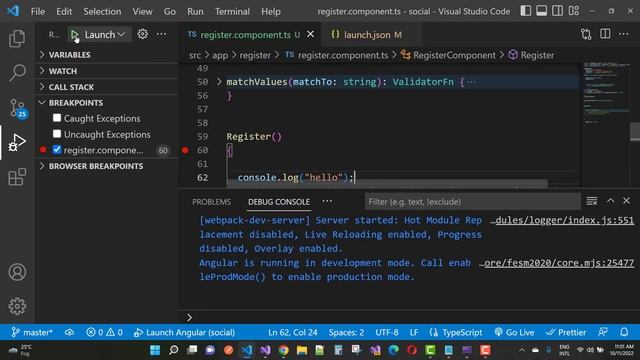The height and width of the screenshot is (360, 640).
Task: Open the Go menu
Action: (x=169, y=11)
